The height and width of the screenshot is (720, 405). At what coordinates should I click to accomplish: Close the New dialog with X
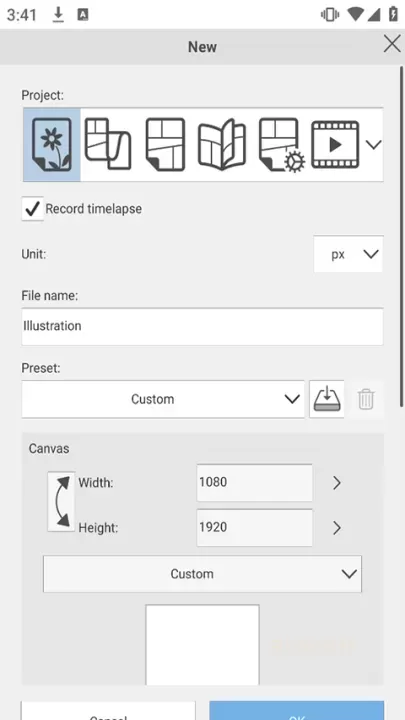coord(392,45)
